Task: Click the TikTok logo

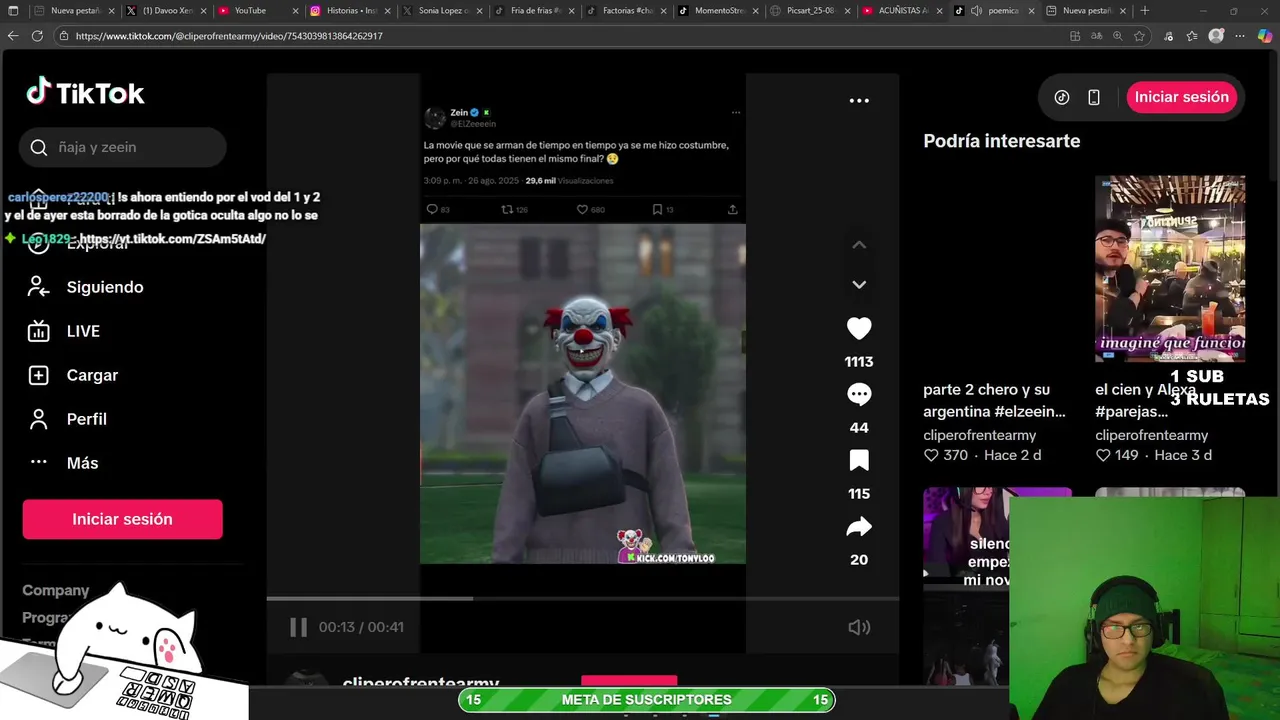Action: click(x=85, y=93)
